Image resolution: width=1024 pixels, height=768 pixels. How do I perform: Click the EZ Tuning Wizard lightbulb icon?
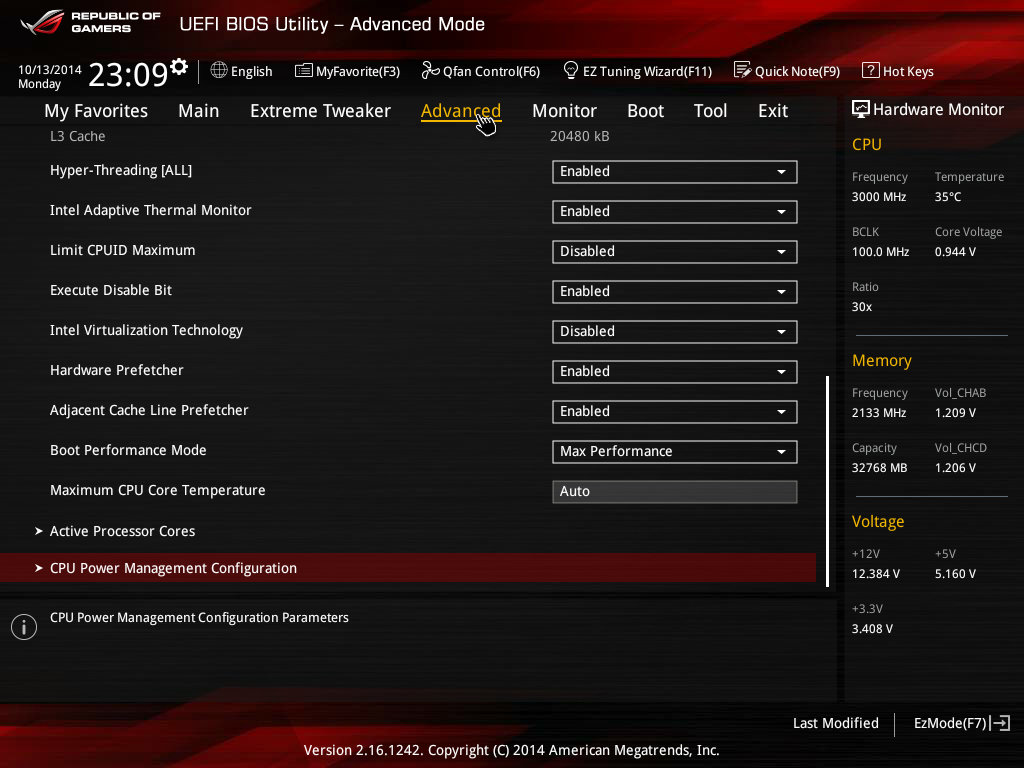[571, 71]
